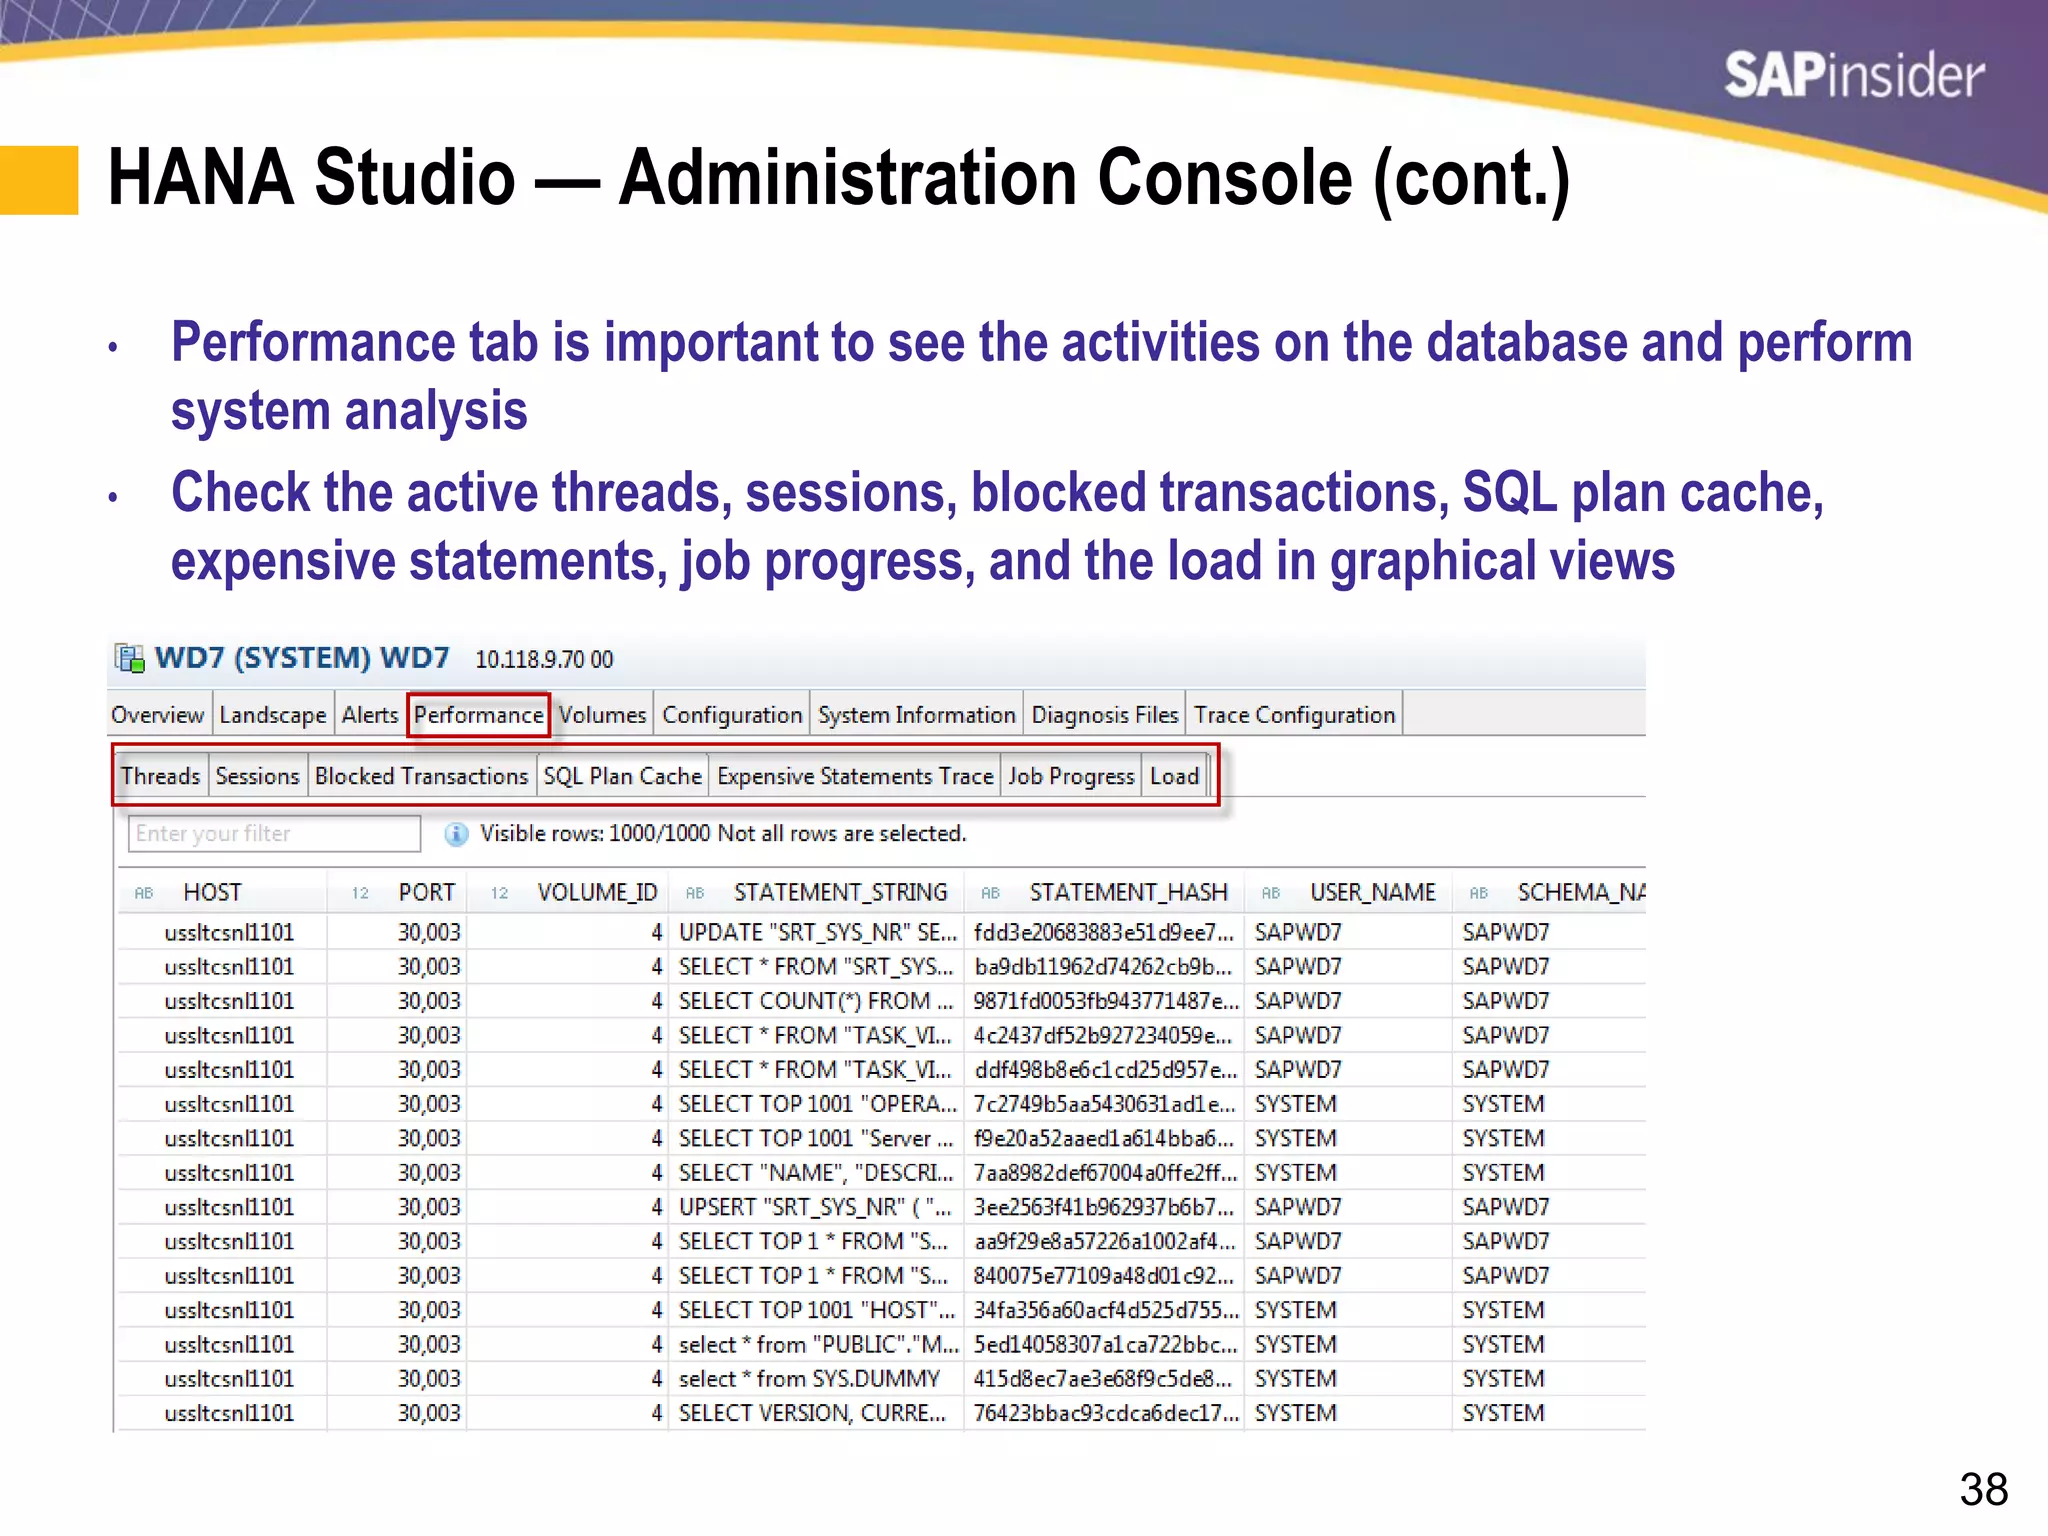This screenshot has height=1536, width=2048.
Task: Click the 12 type icon on VOLUME_ID column
Action: [x=500, y=893]
